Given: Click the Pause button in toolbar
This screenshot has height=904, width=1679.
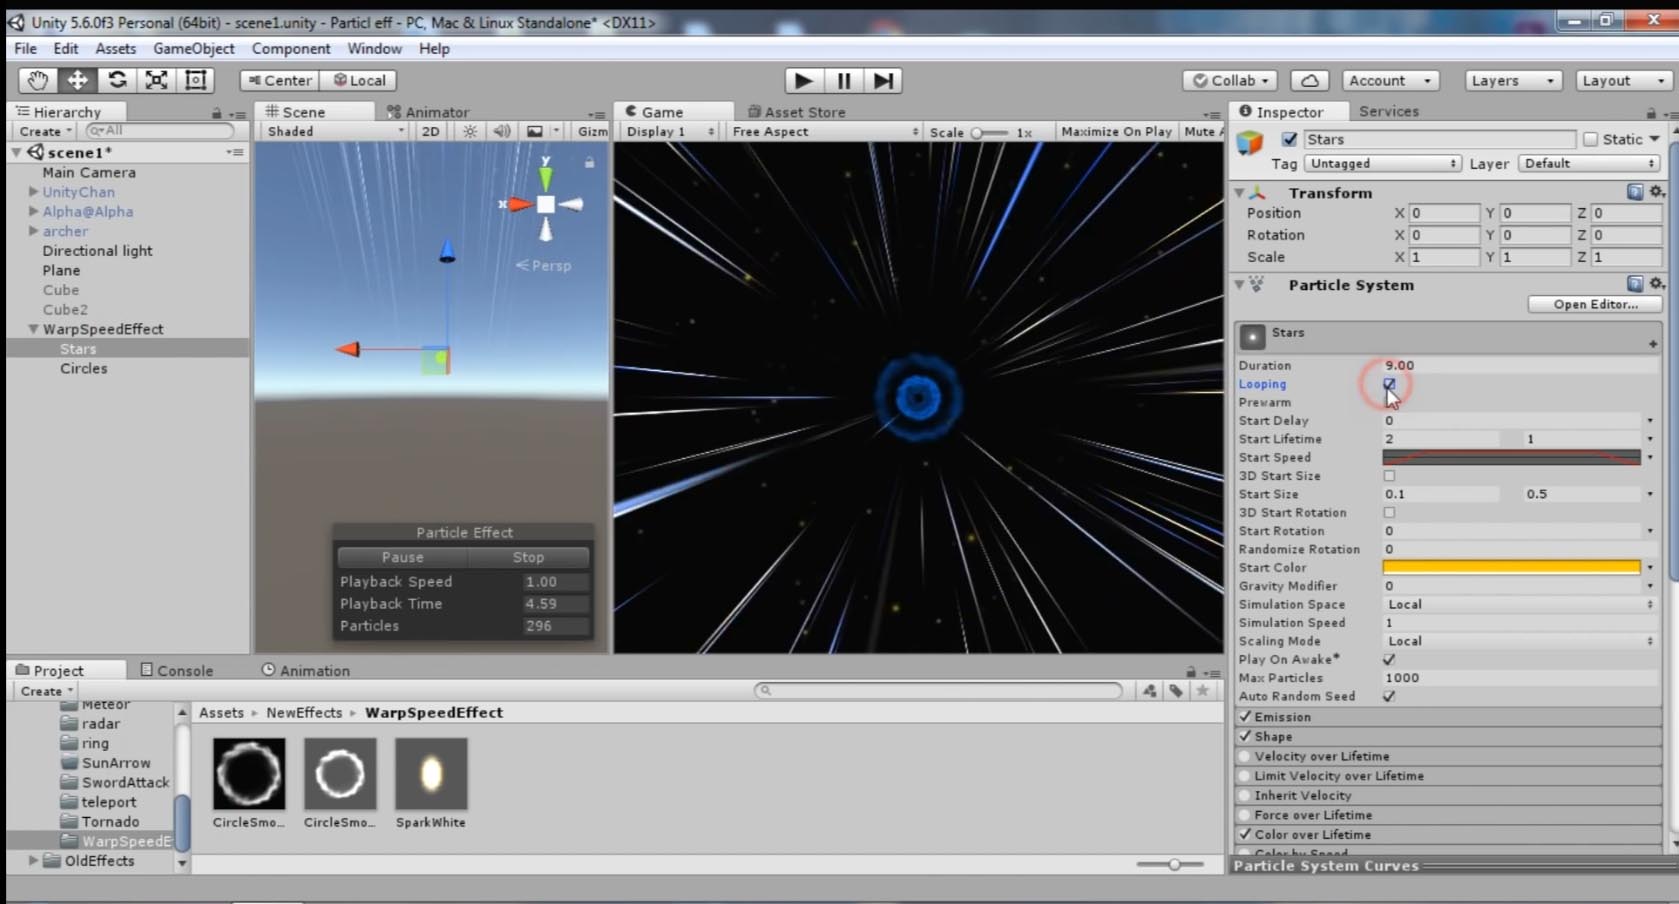Looking at the screenshot, I should [843, 80].
